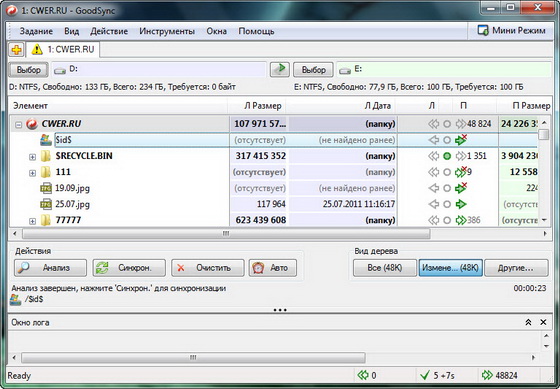
Task: Click the Анализ button
Action: click(50, 268)
